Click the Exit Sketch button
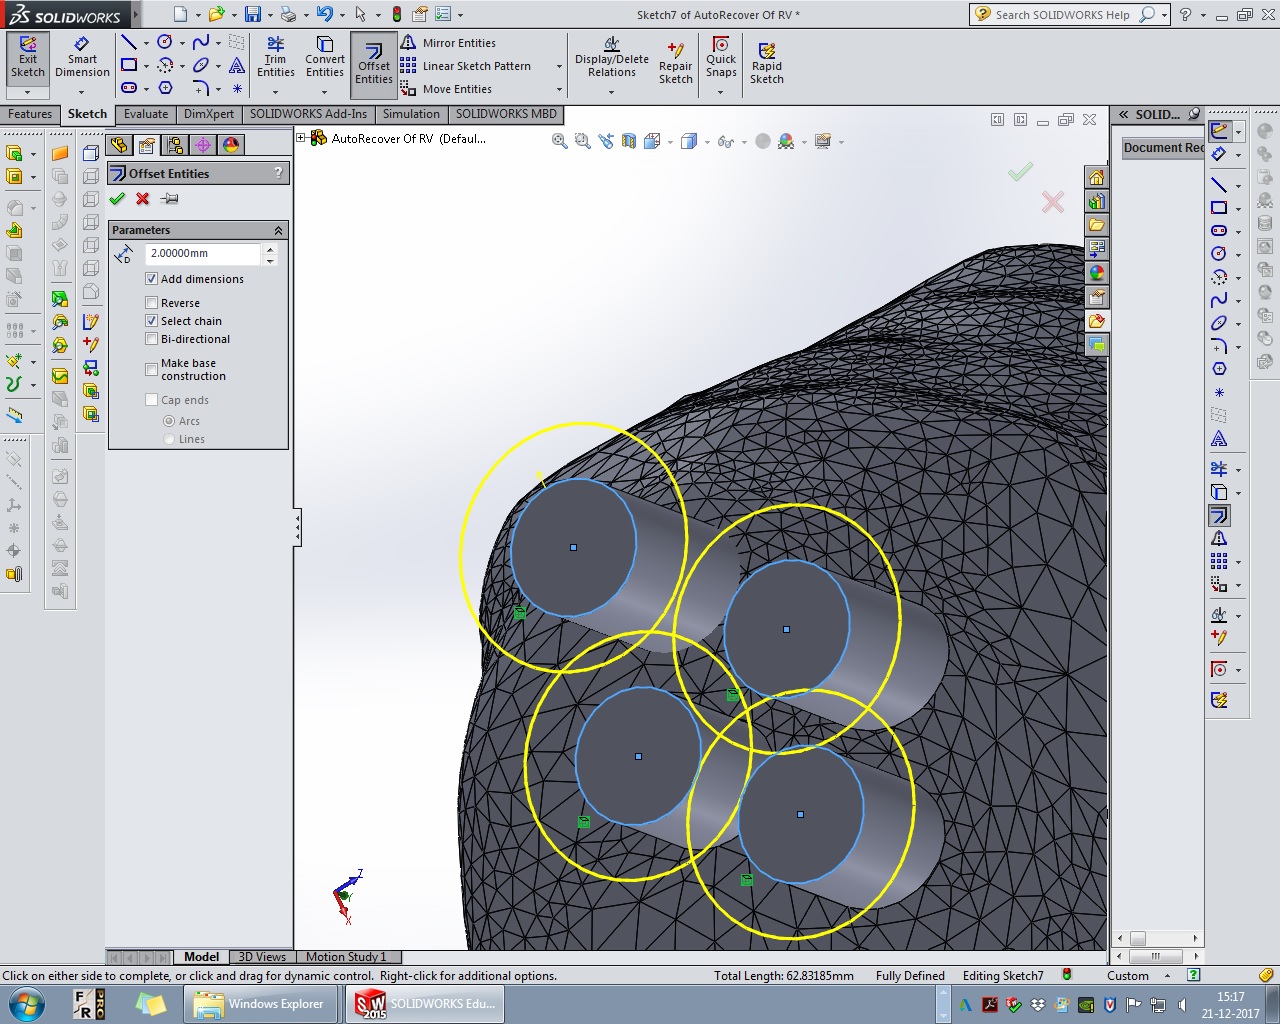1280x1024 pixels. (28, 58)
